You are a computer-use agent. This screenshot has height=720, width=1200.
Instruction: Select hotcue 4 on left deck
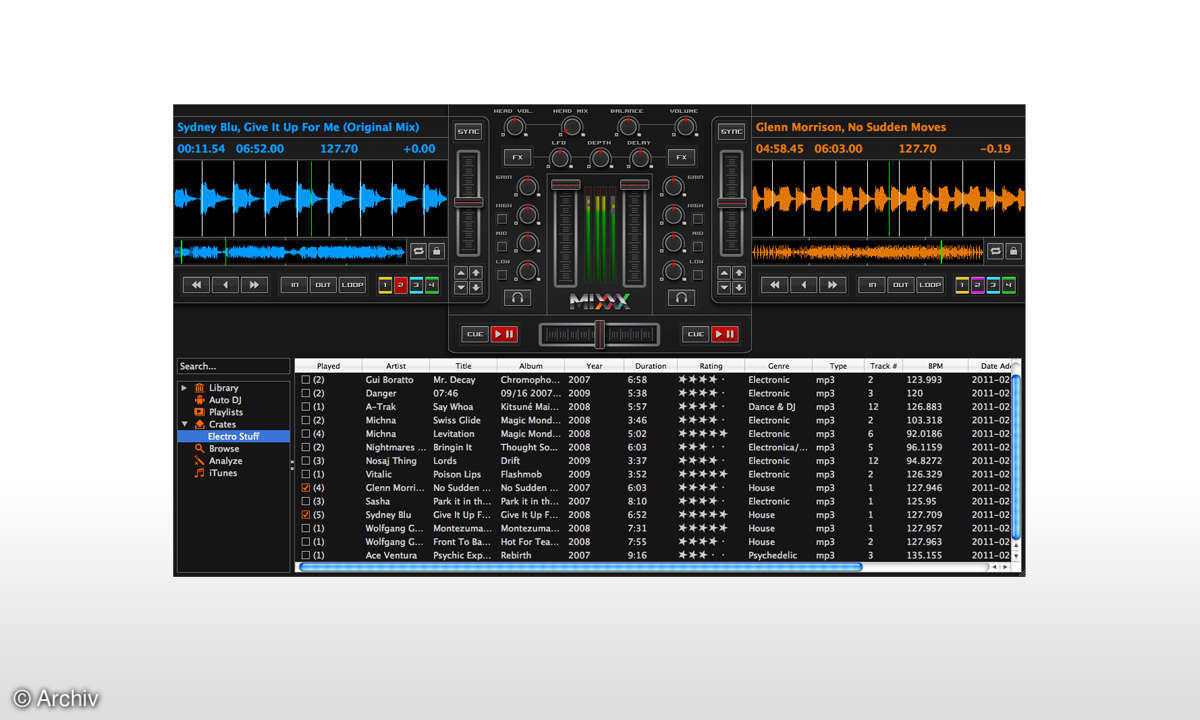tap(432, 285)
